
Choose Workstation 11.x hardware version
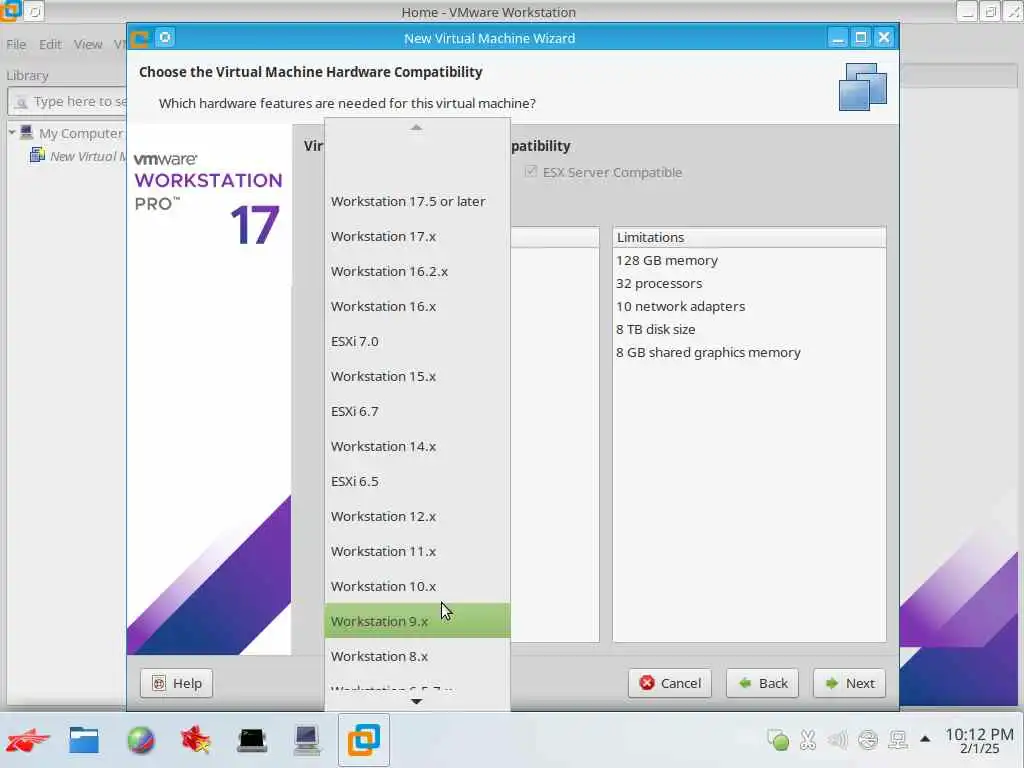(x=417, y=552)
